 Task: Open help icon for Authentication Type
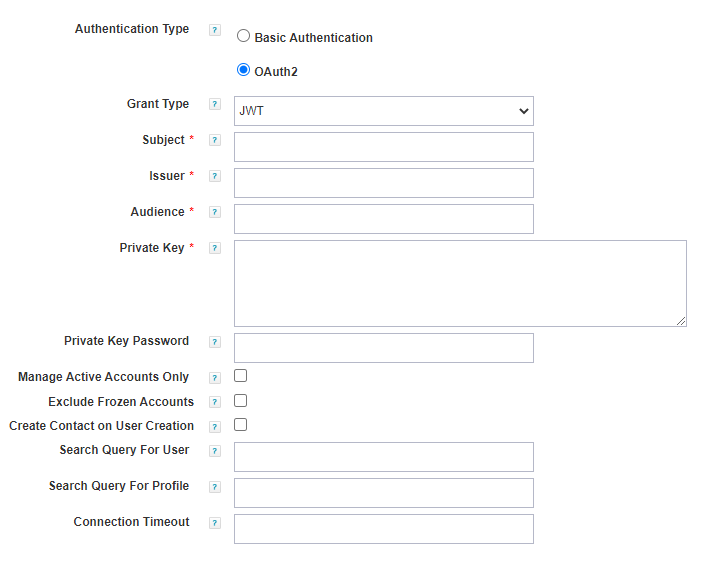pyautogui.click(x=215, y=30)
